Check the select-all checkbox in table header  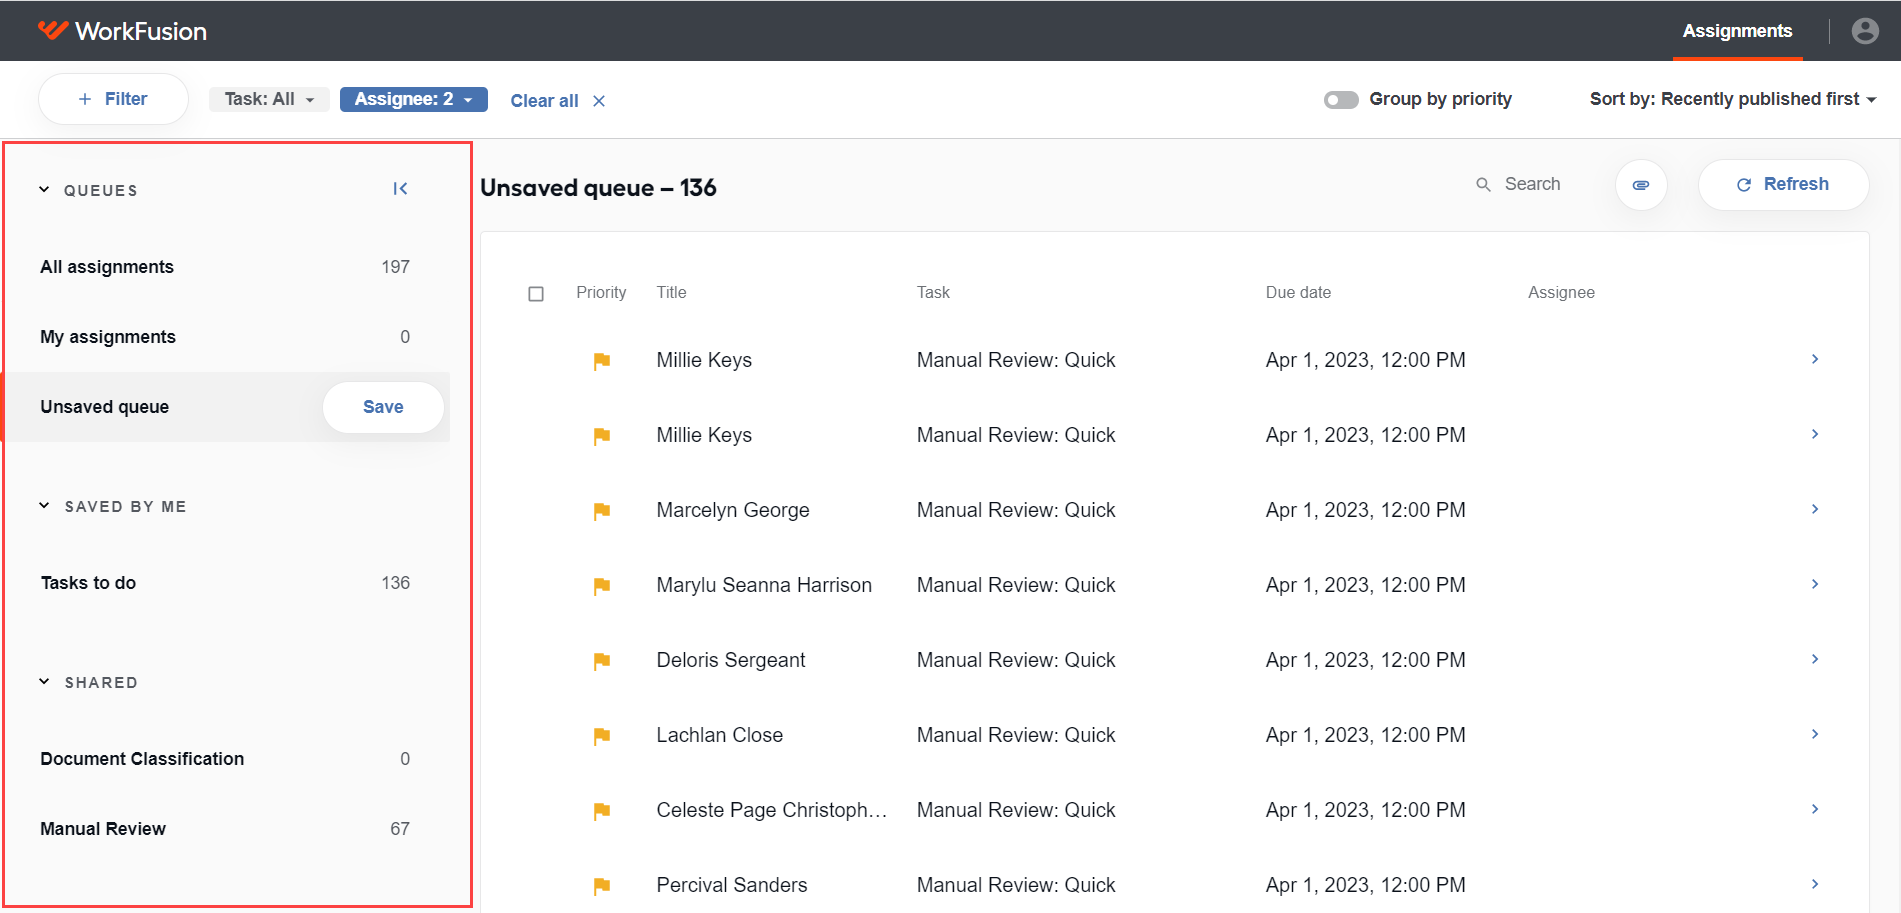pyautogui.click(x=536, y=294)
